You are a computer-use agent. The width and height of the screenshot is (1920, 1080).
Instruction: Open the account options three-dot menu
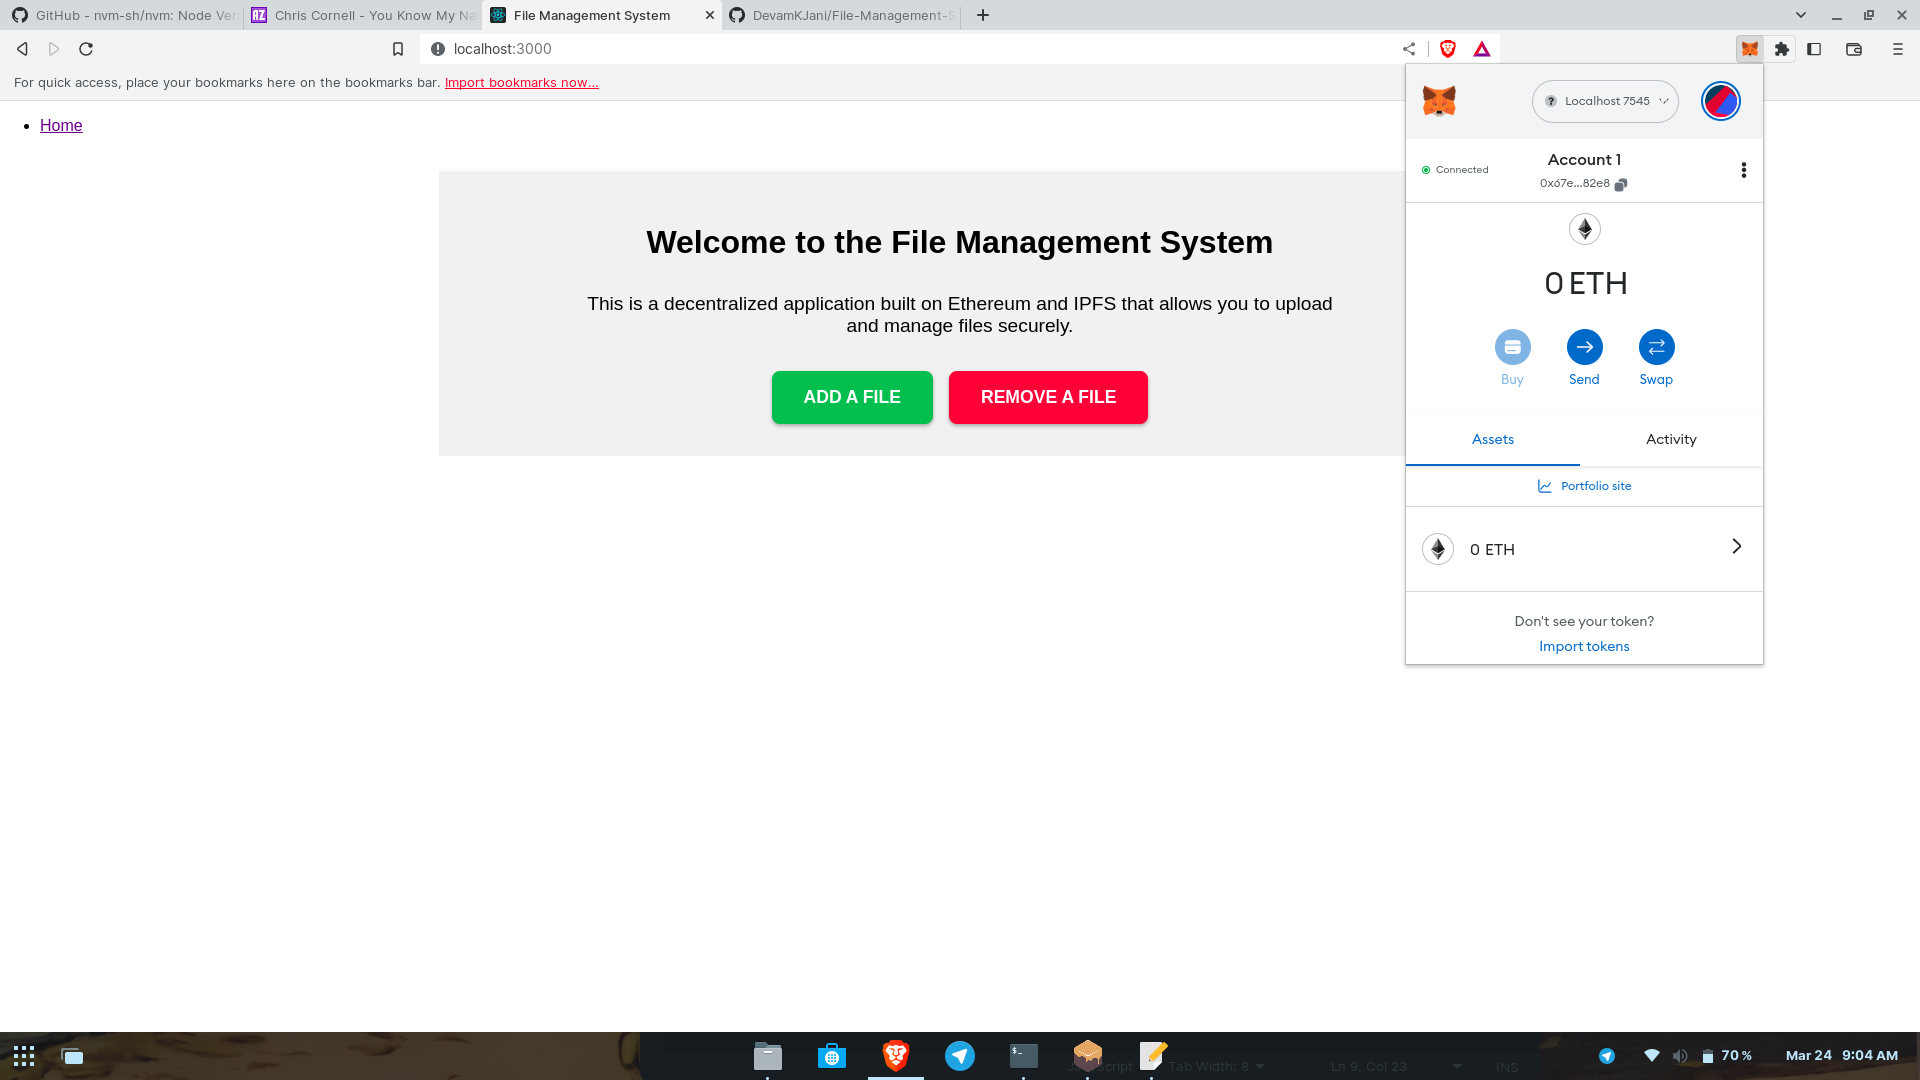coord(1744,170)
